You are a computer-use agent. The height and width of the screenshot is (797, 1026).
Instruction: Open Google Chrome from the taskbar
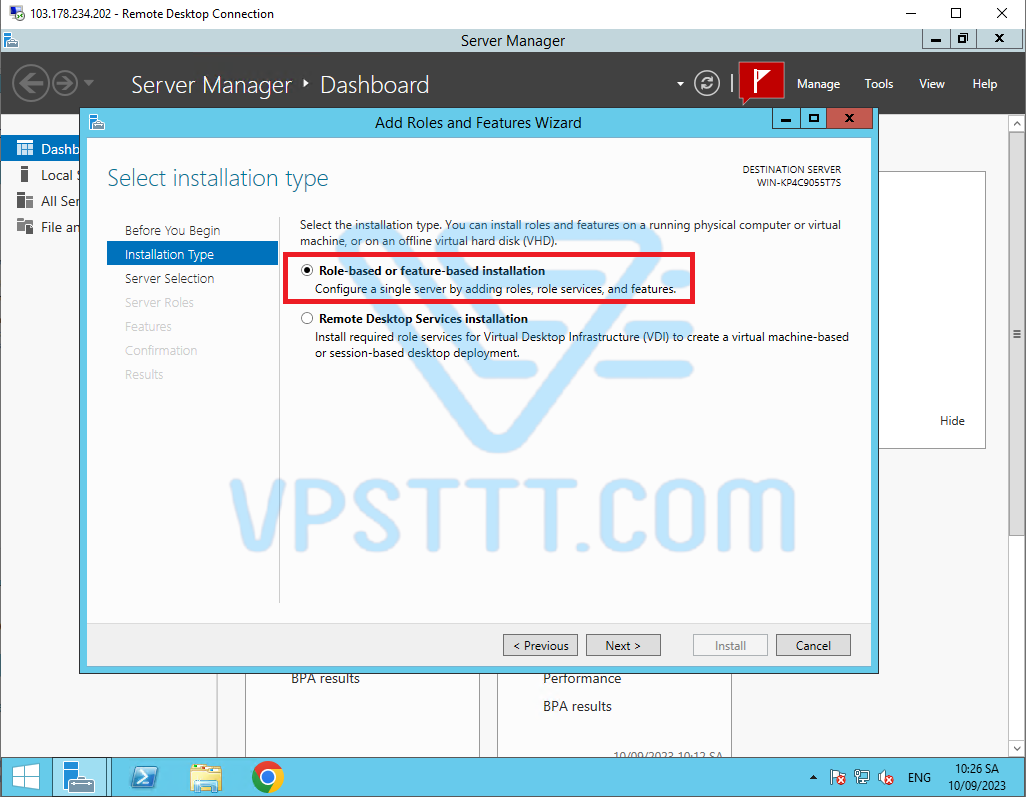point(268,777)
